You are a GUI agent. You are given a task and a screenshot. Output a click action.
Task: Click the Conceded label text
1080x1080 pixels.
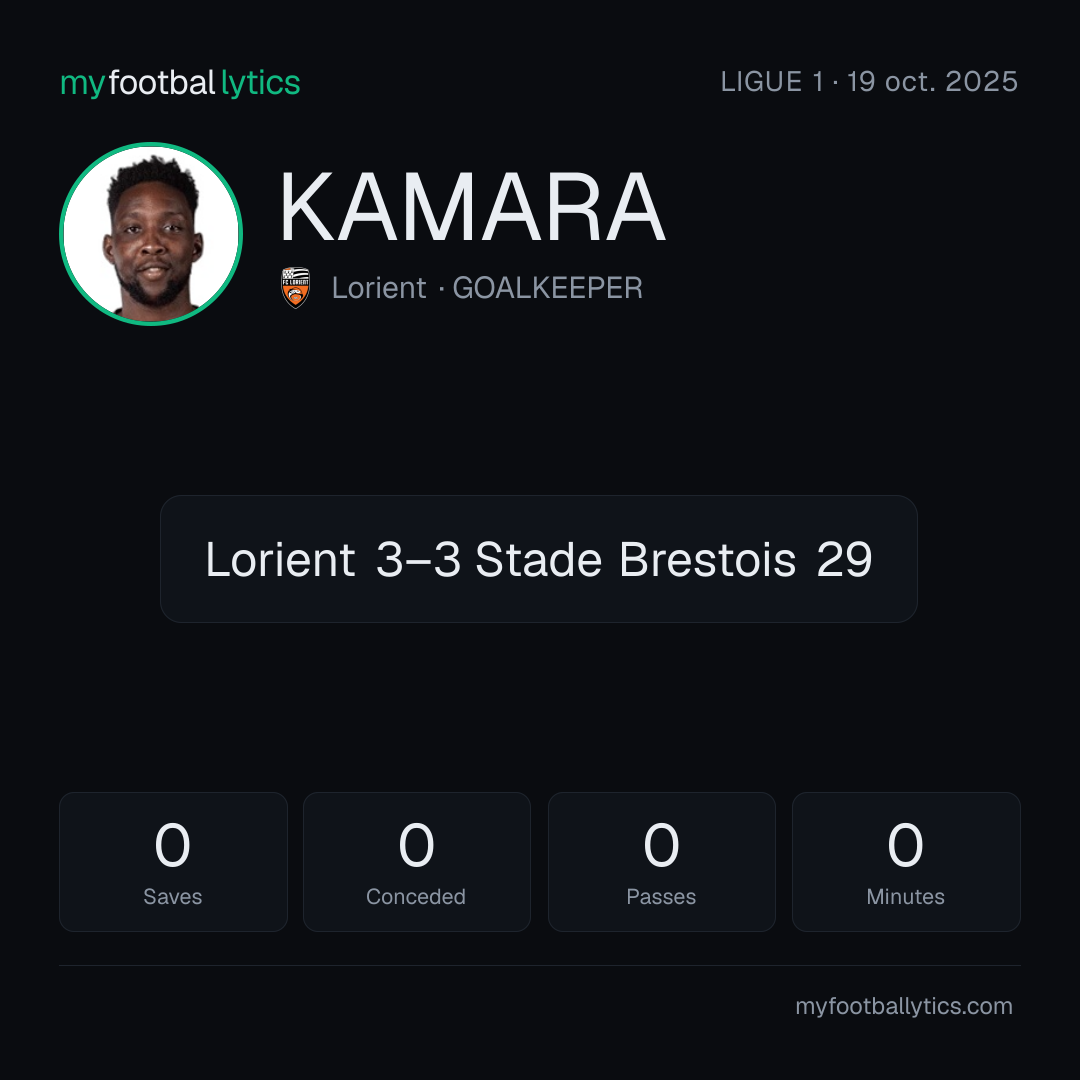416,896
